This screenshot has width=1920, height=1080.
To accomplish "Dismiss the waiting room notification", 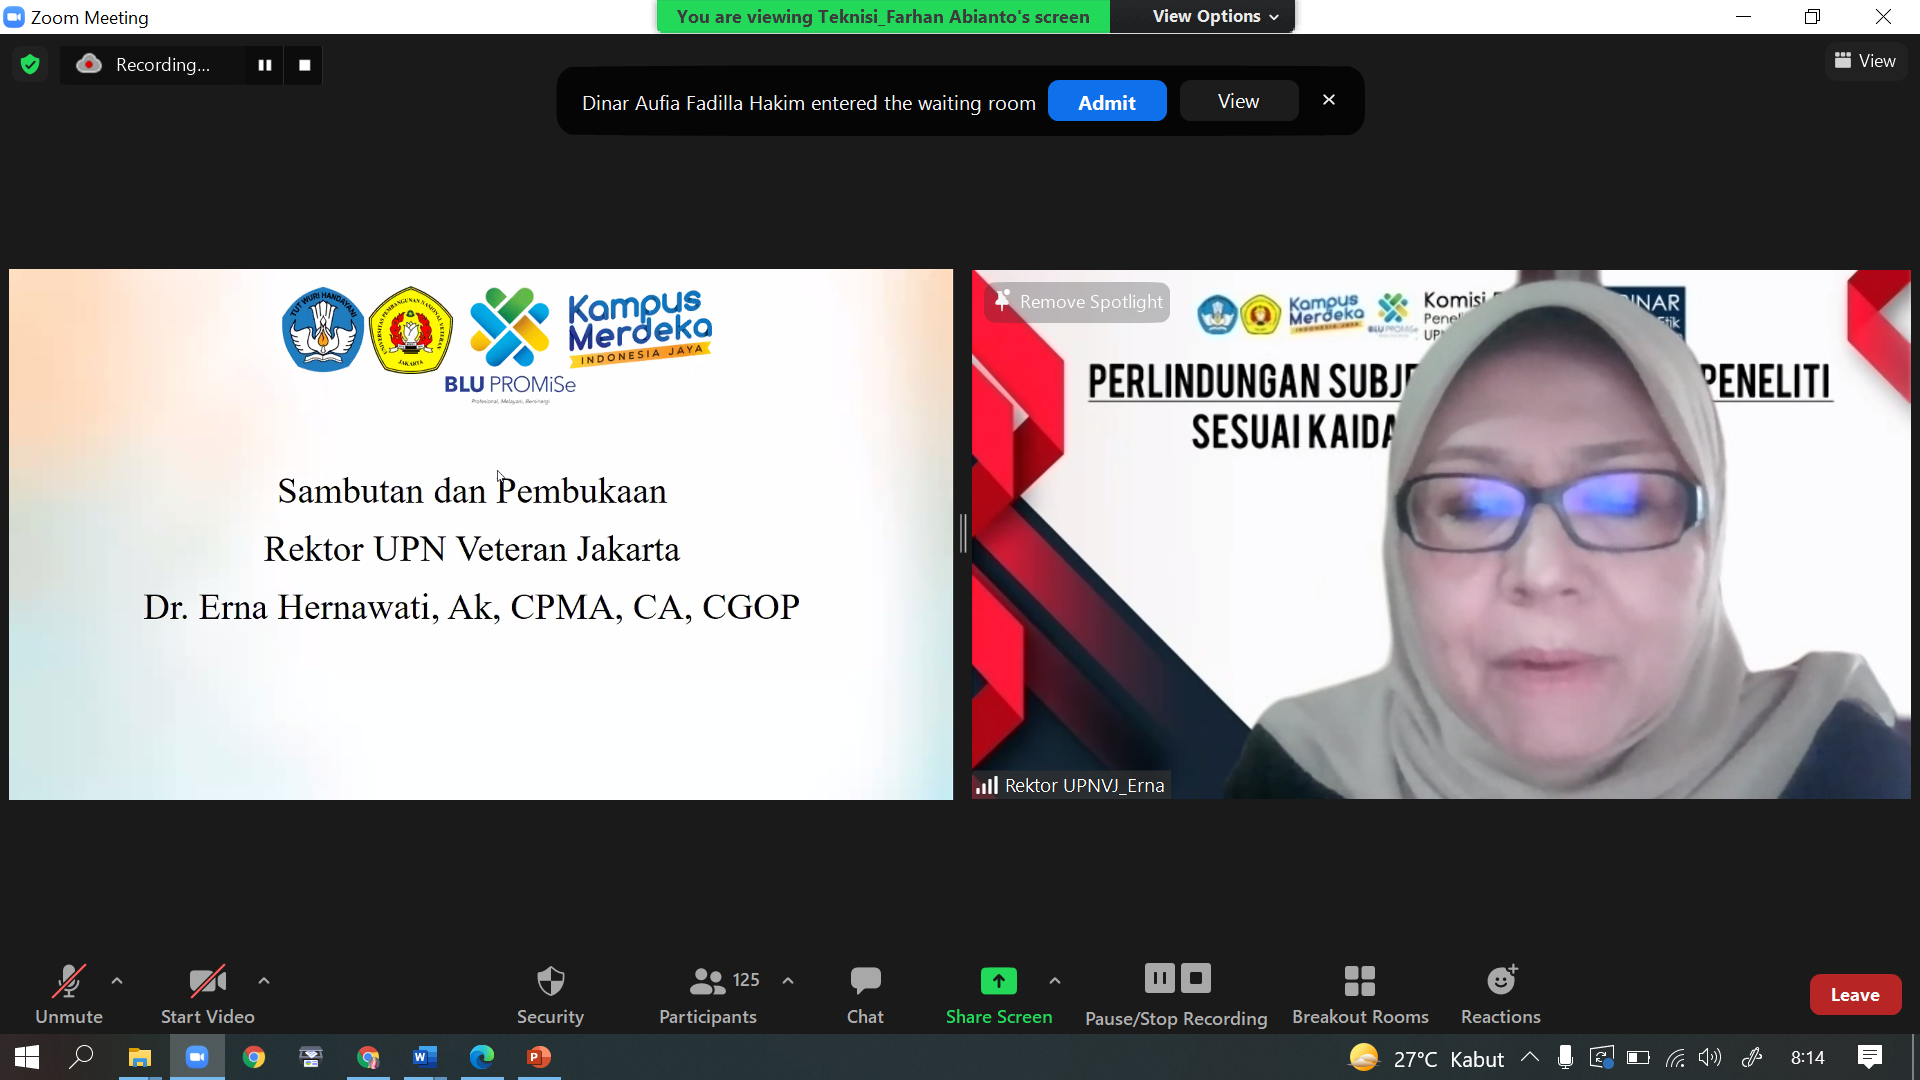I will 1329,99.
